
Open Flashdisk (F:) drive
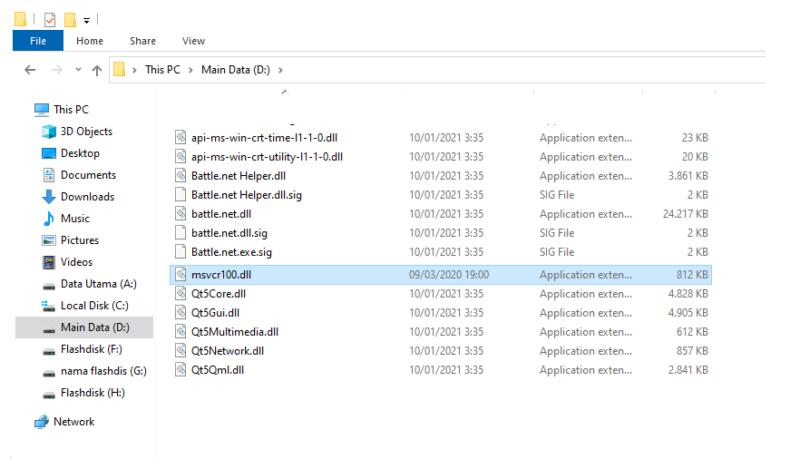91,349
